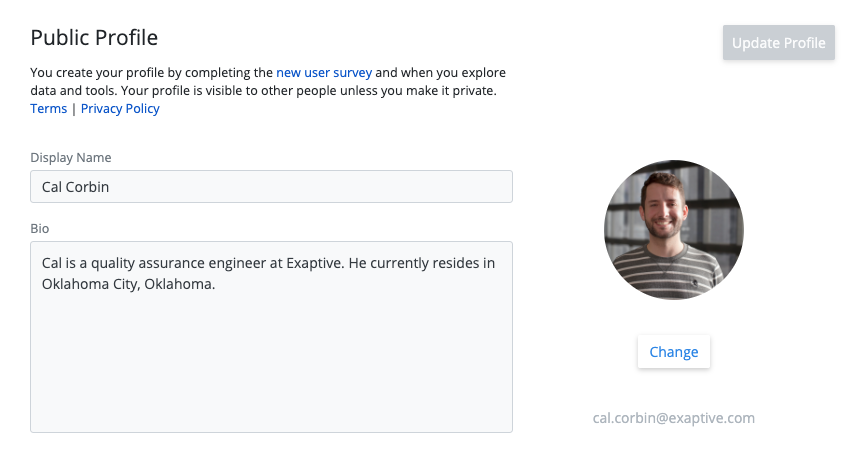
Task: Focus the Display Name input field
Action: pos(271,187)
